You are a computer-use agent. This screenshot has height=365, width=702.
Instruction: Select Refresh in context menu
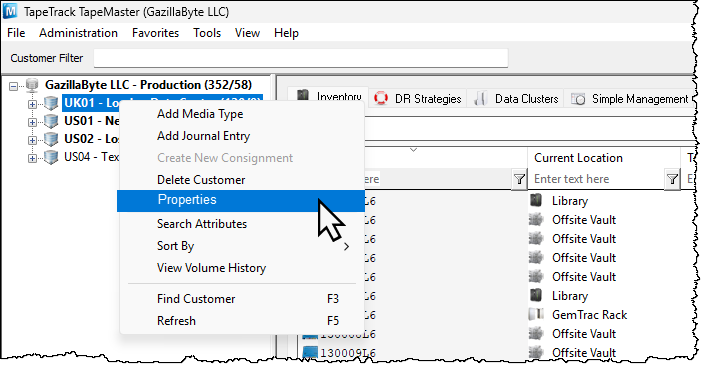[242, 321]
